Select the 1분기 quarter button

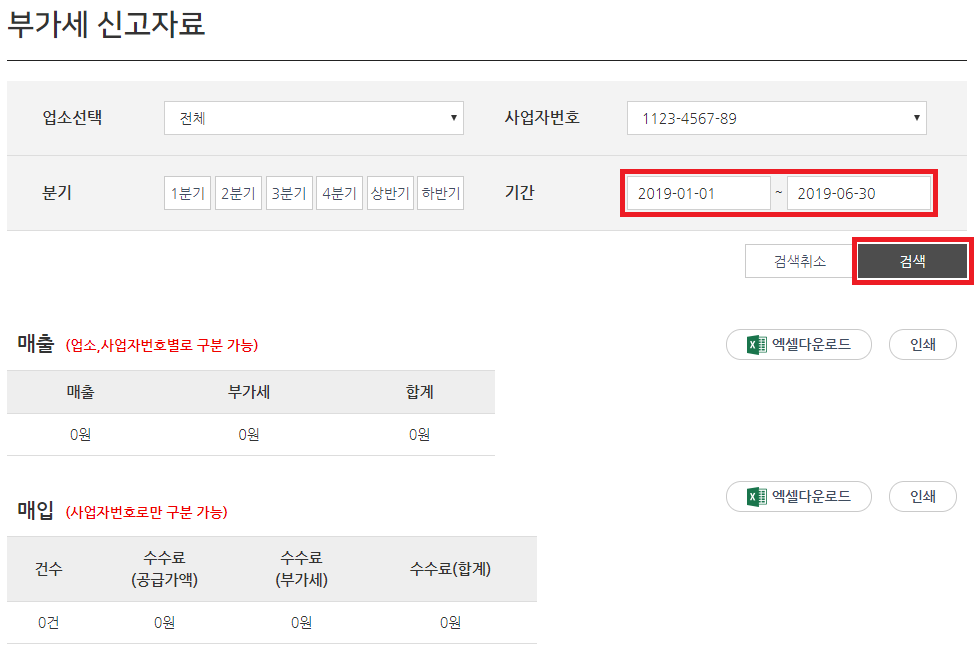click(187, 193)
